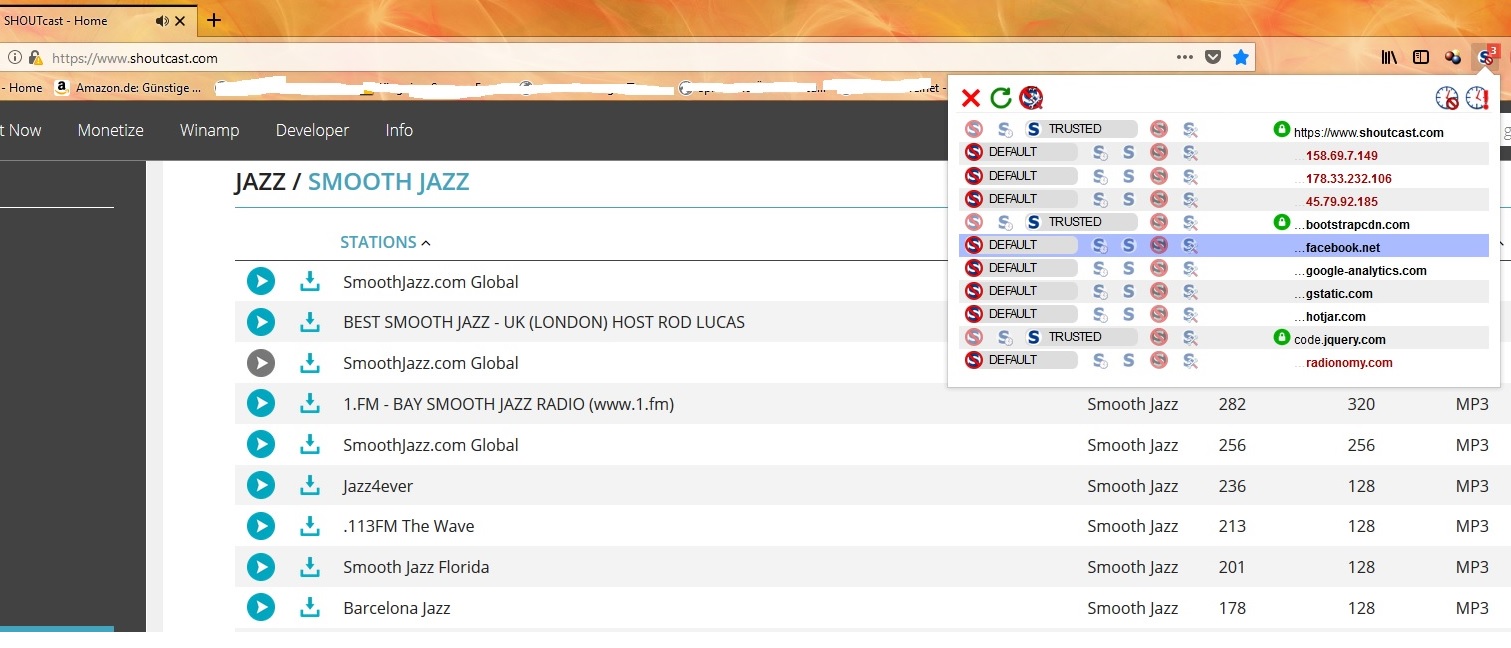Open the Monetize nav menu
The height and width of the screenshot is (648, 1511).
click(x=111, y=130)
